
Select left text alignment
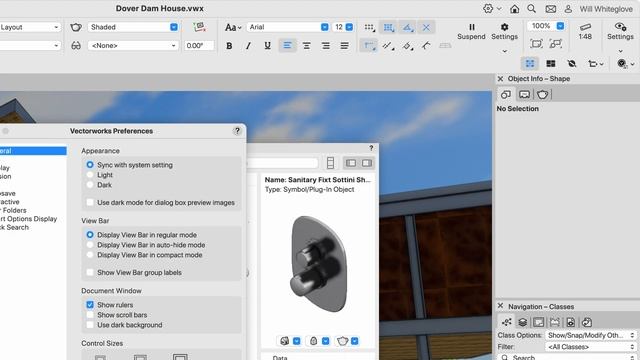pyautogui.click(x=287, y=45)
